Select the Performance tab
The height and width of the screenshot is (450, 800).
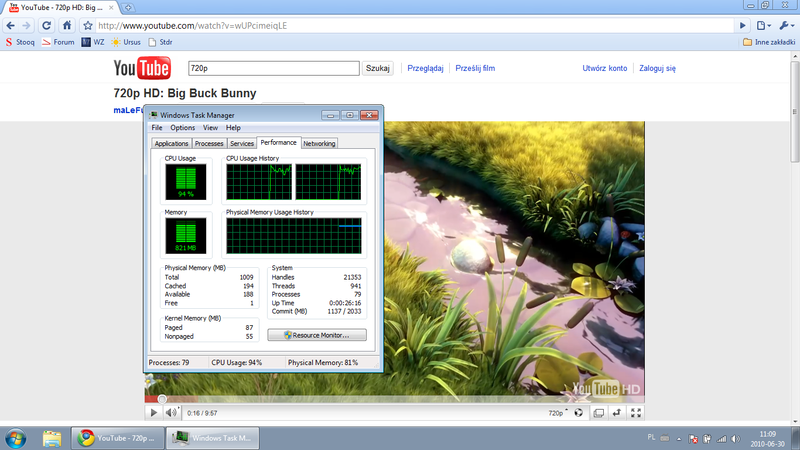point(279,142)
